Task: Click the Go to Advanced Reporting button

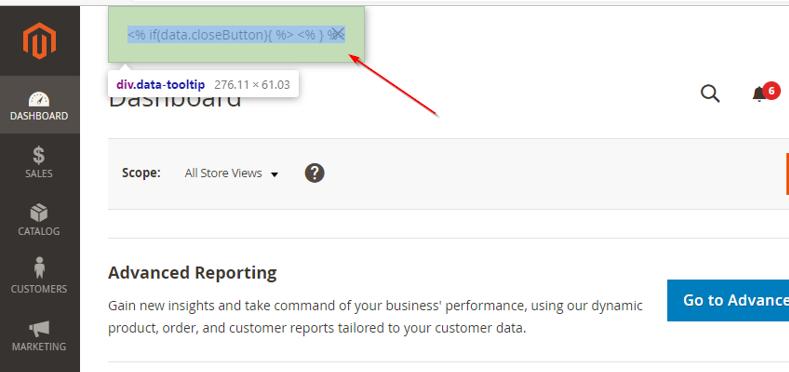Action: pyautogui.click(x=728, y=300)
